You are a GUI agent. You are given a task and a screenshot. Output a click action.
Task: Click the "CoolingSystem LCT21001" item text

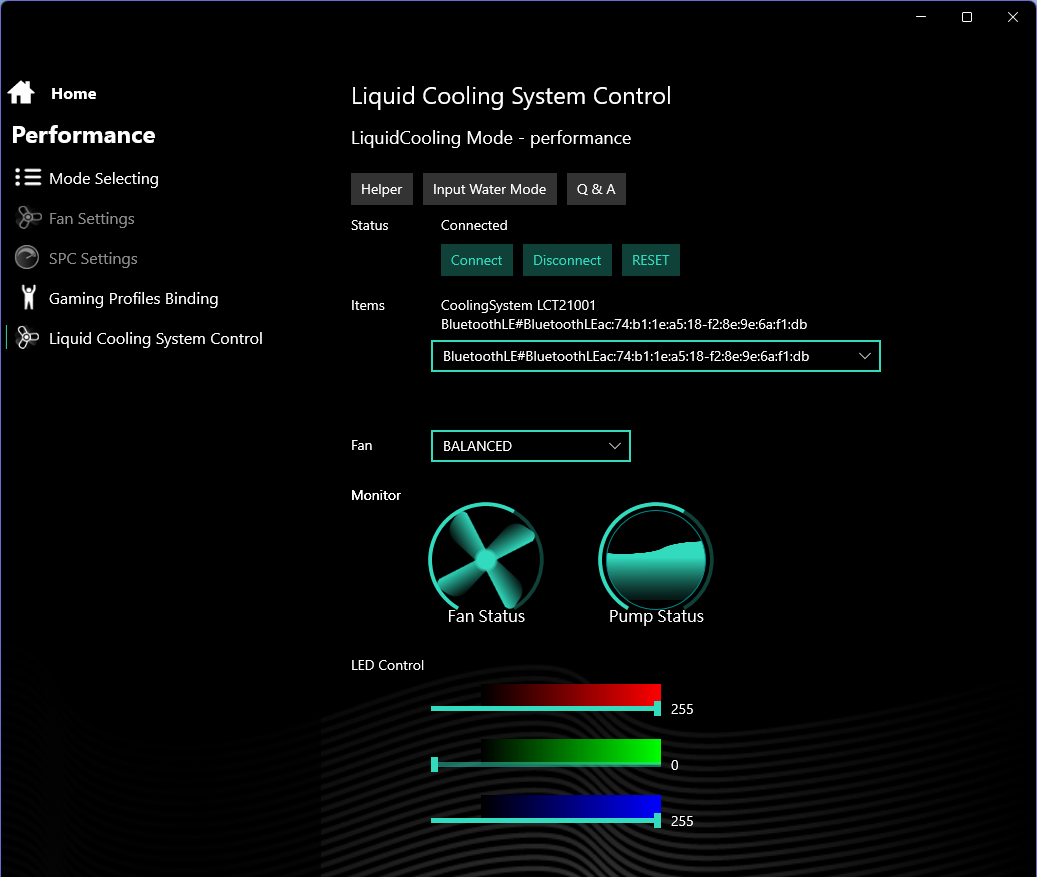[518, 305]
